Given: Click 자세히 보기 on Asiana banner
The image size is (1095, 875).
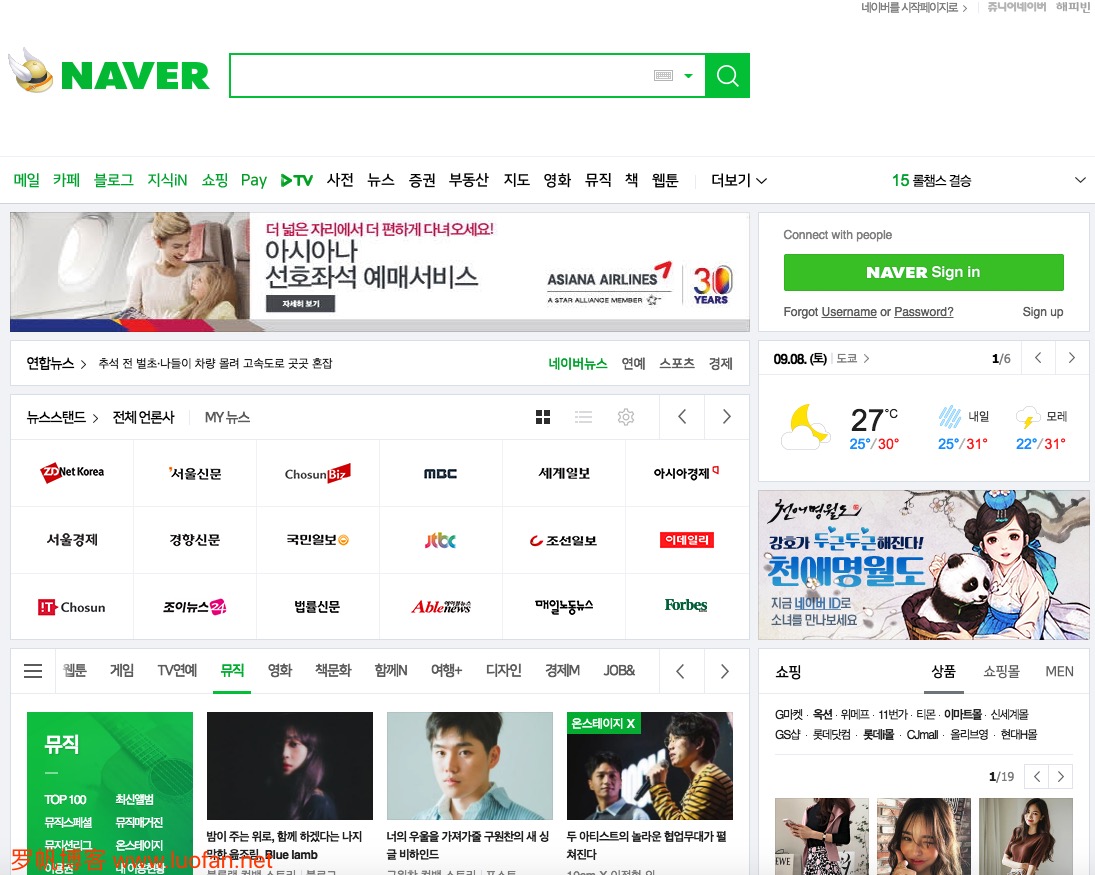Looking at the screenshot, I should click(300, 304).
